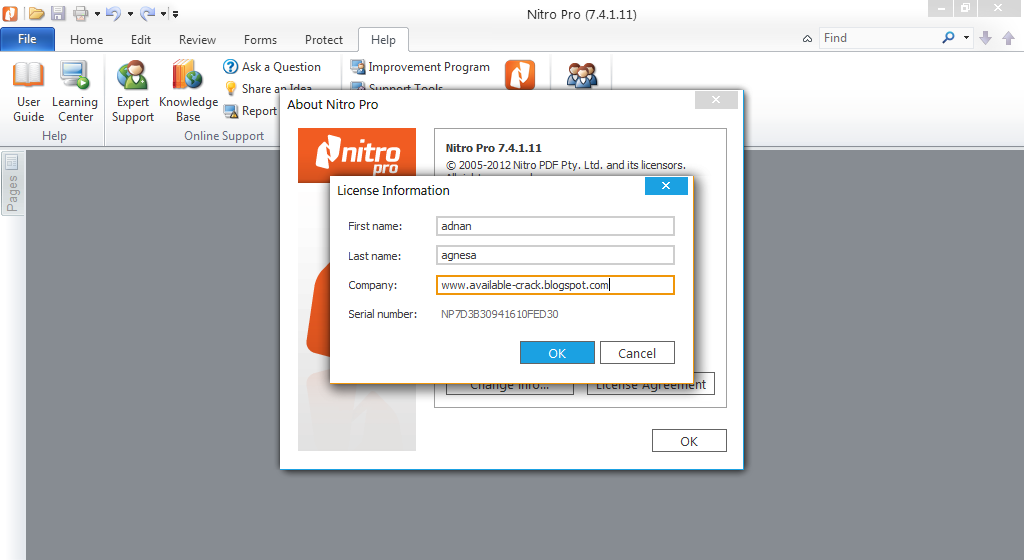Close the About Nitro Pro dialog
Image resolution: width=1024 pixels, height=560 pixels.
pyautogui.click(x=716, y=100)
